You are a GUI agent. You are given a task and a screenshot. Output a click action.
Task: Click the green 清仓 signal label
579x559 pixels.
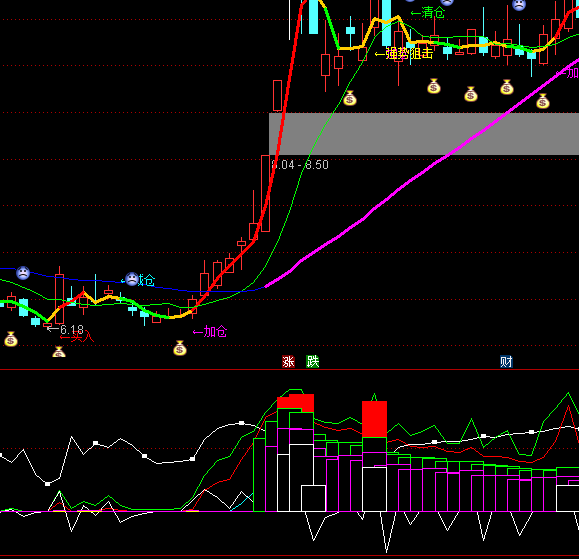(428, 13)
